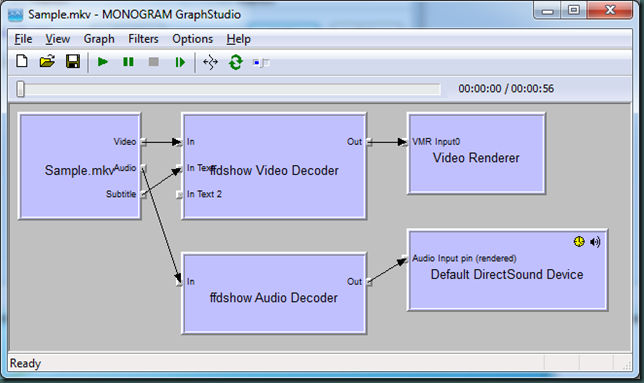This screenshot has width=644, height=383.
Task: Select the Default DirectSound Device filter
Action: tap(507, 270)
